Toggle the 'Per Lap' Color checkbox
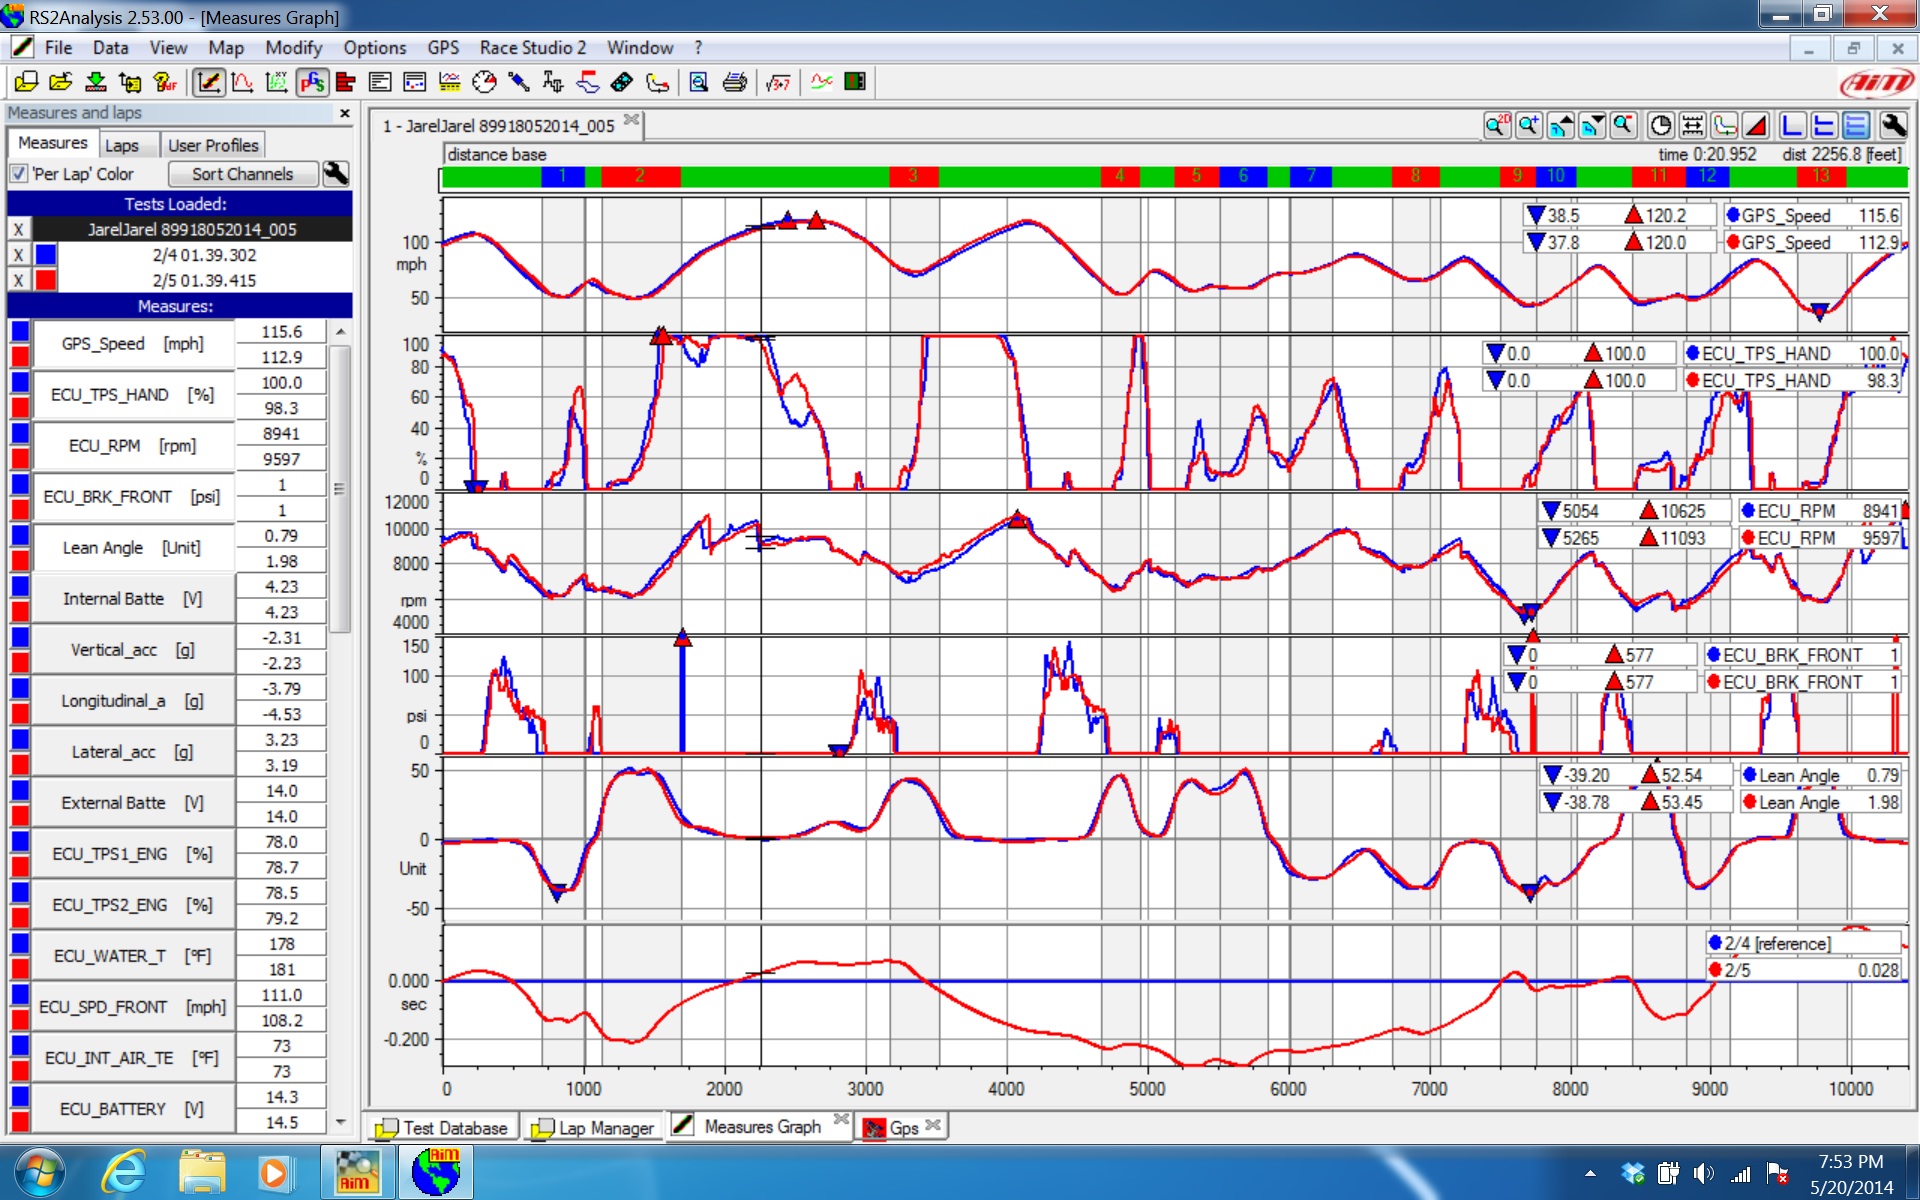Image resolution: width=1920 pixels, height=1200 pixels. tap(18, 174)
